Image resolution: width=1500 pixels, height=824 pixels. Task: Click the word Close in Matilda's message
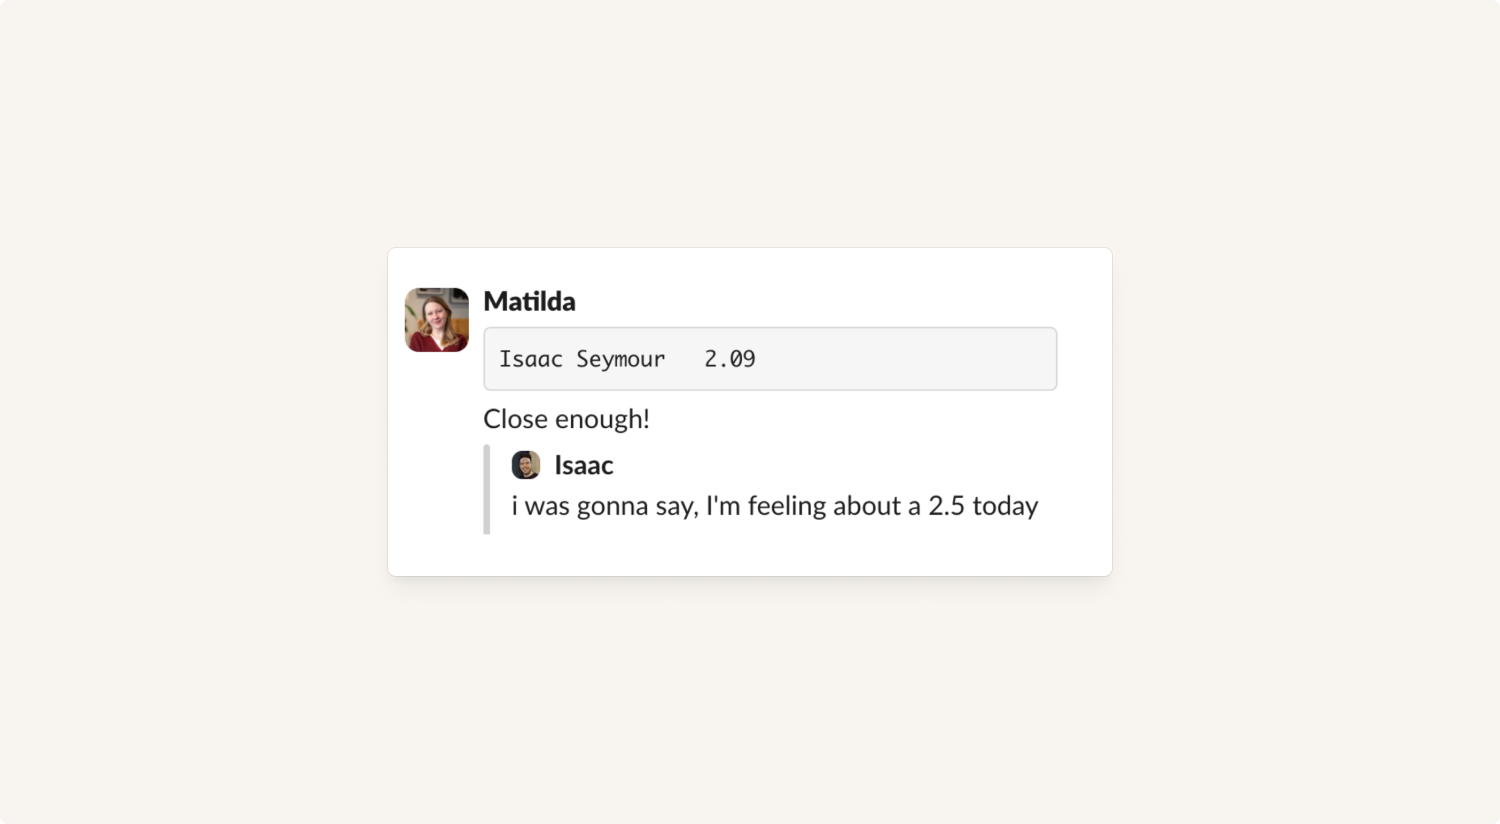tap(515, 419)
